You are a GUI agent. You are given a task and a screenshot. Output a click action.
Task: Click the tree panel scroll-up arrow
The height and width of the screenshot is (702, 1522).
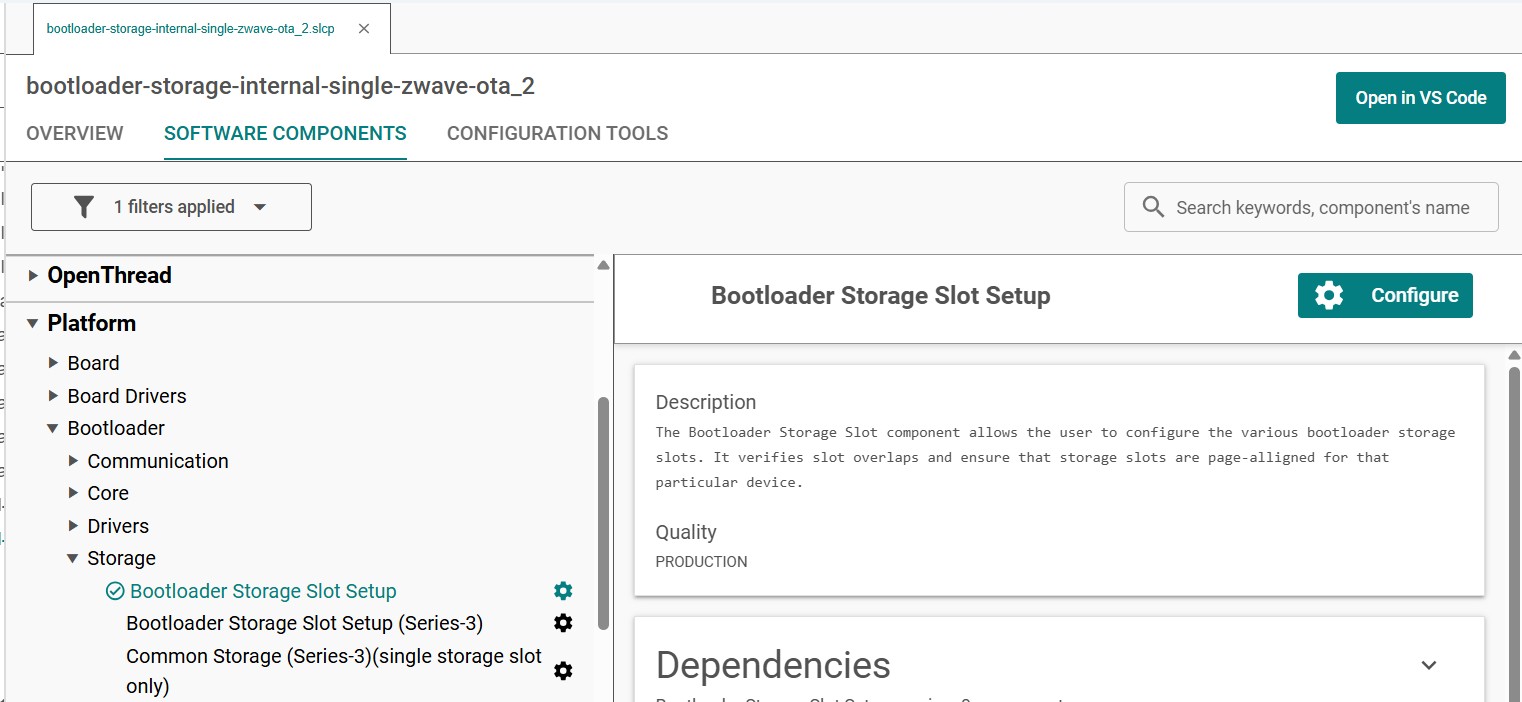(603, 265)
